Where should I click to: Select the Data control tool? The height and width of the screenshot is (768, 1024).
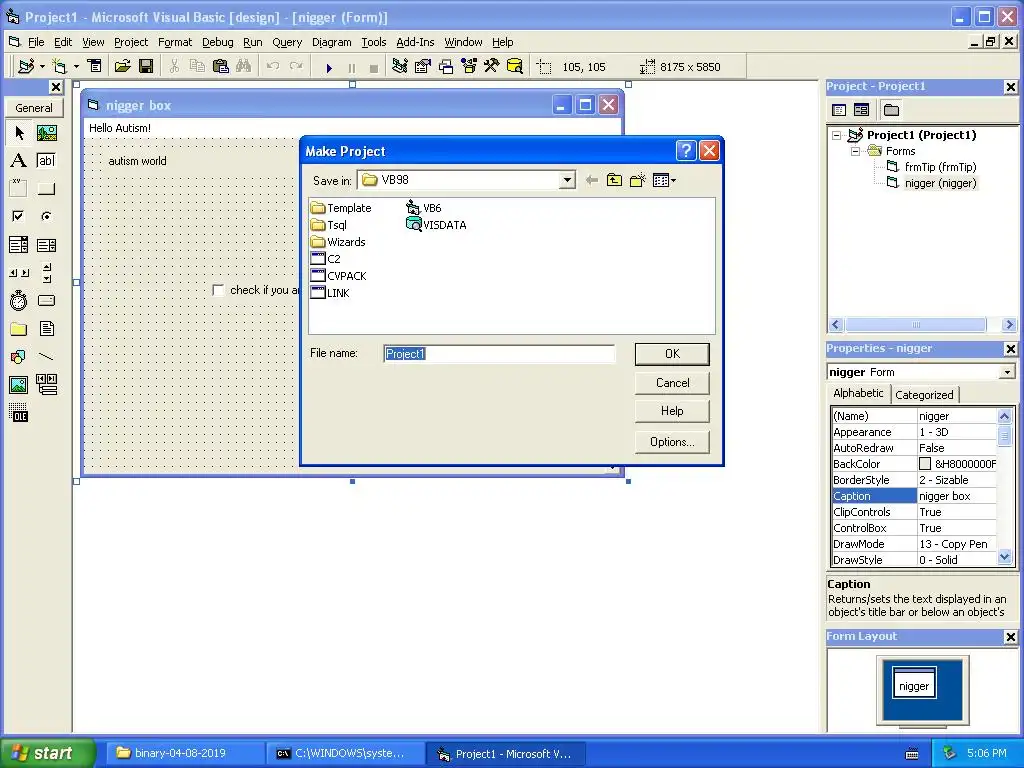46,385
